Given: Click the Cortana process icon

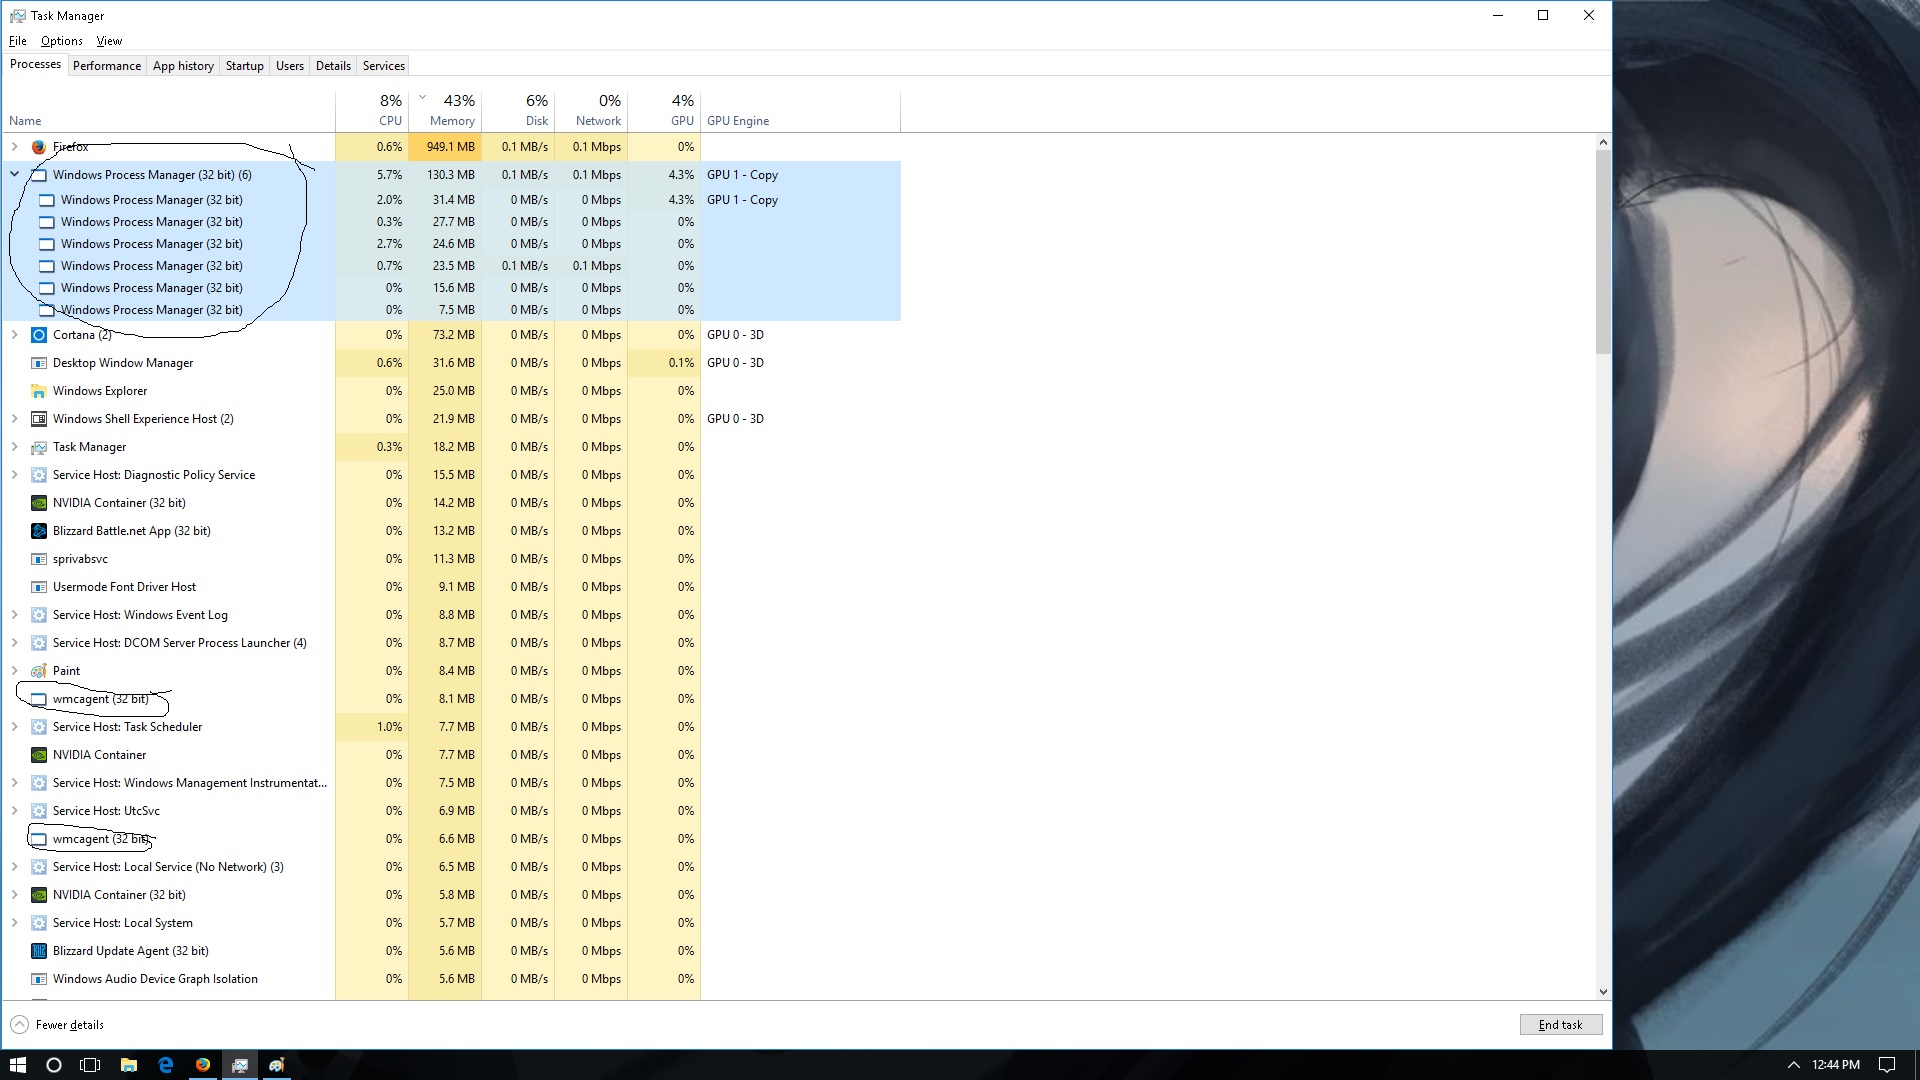Looking at the screenshot, I should [38, 334].
